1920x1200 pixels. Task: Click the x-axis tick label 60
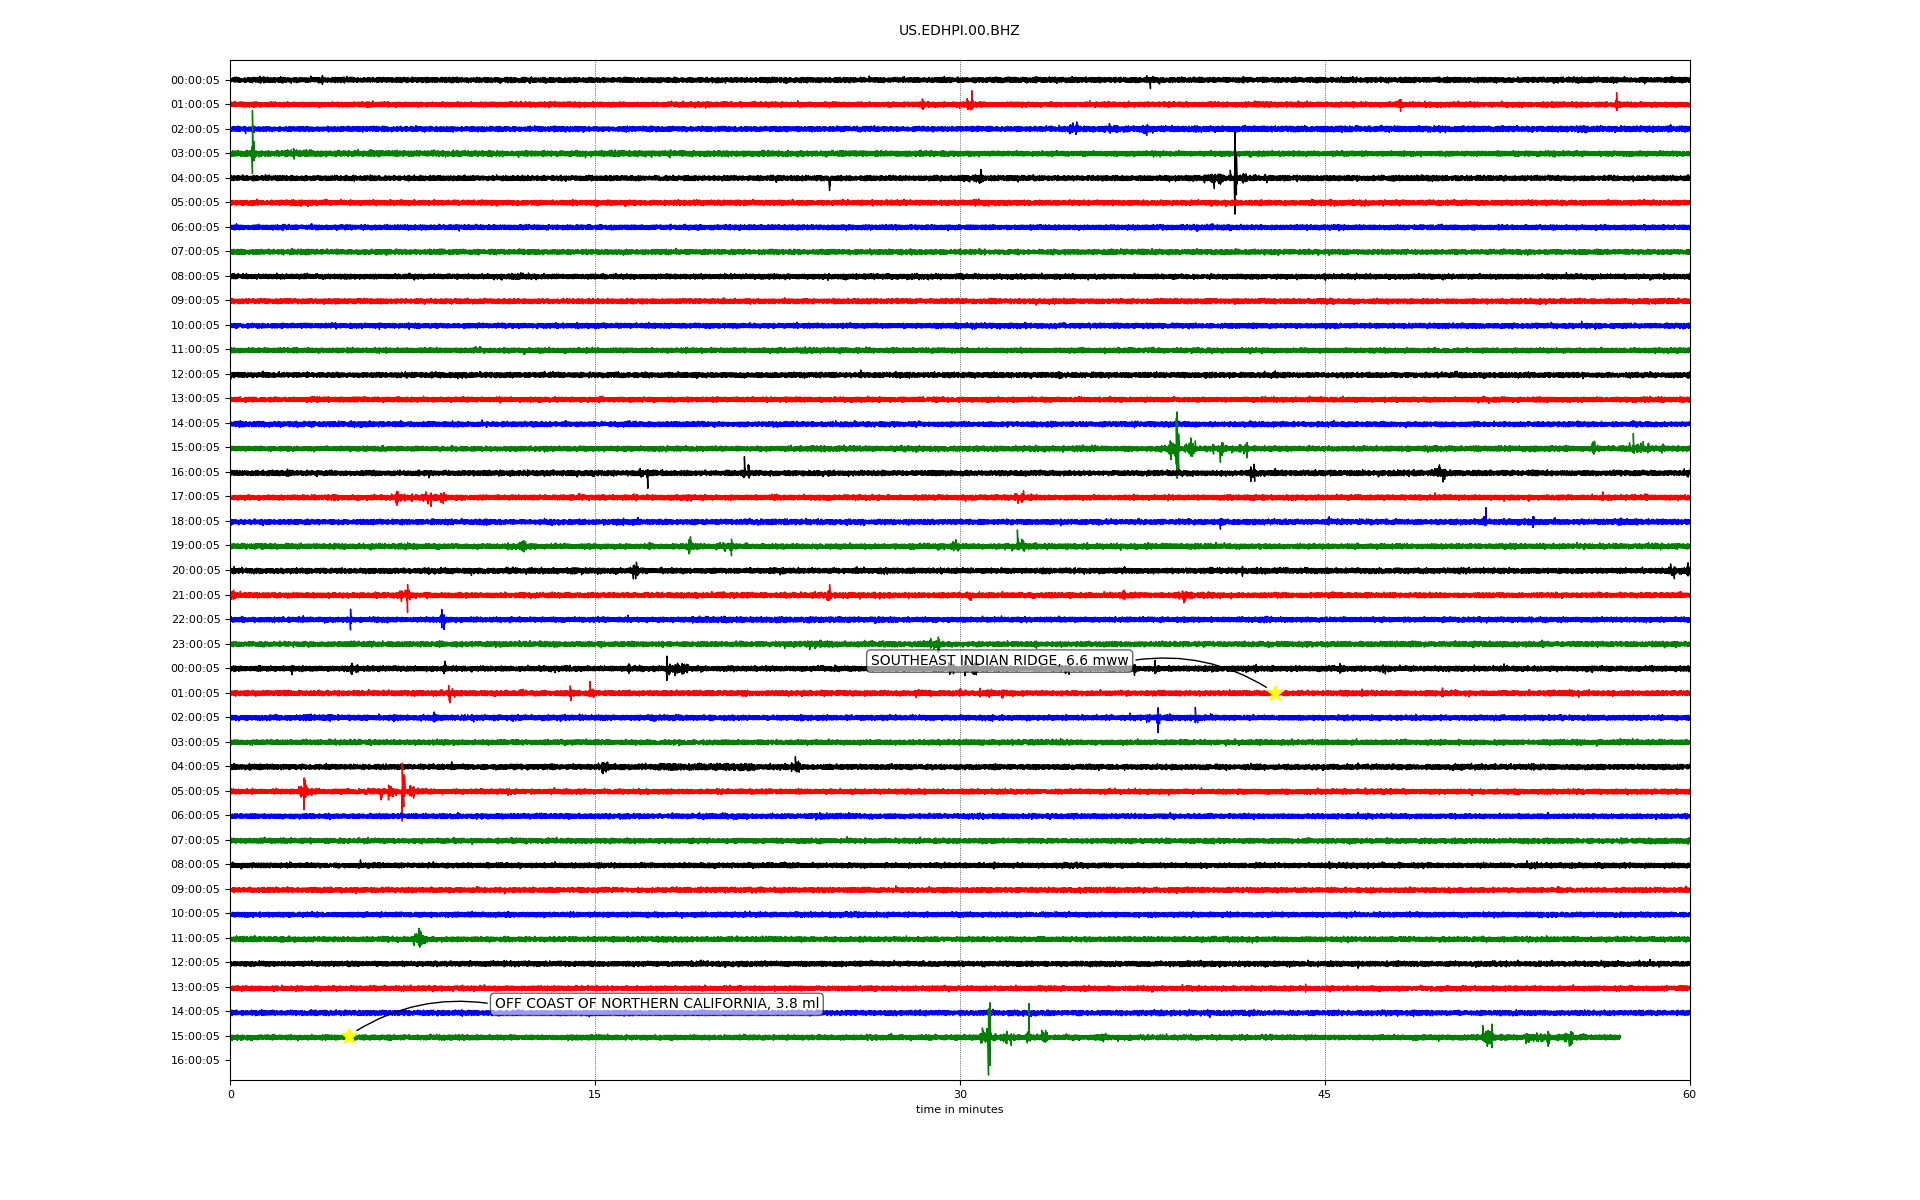point(1689,1095)
